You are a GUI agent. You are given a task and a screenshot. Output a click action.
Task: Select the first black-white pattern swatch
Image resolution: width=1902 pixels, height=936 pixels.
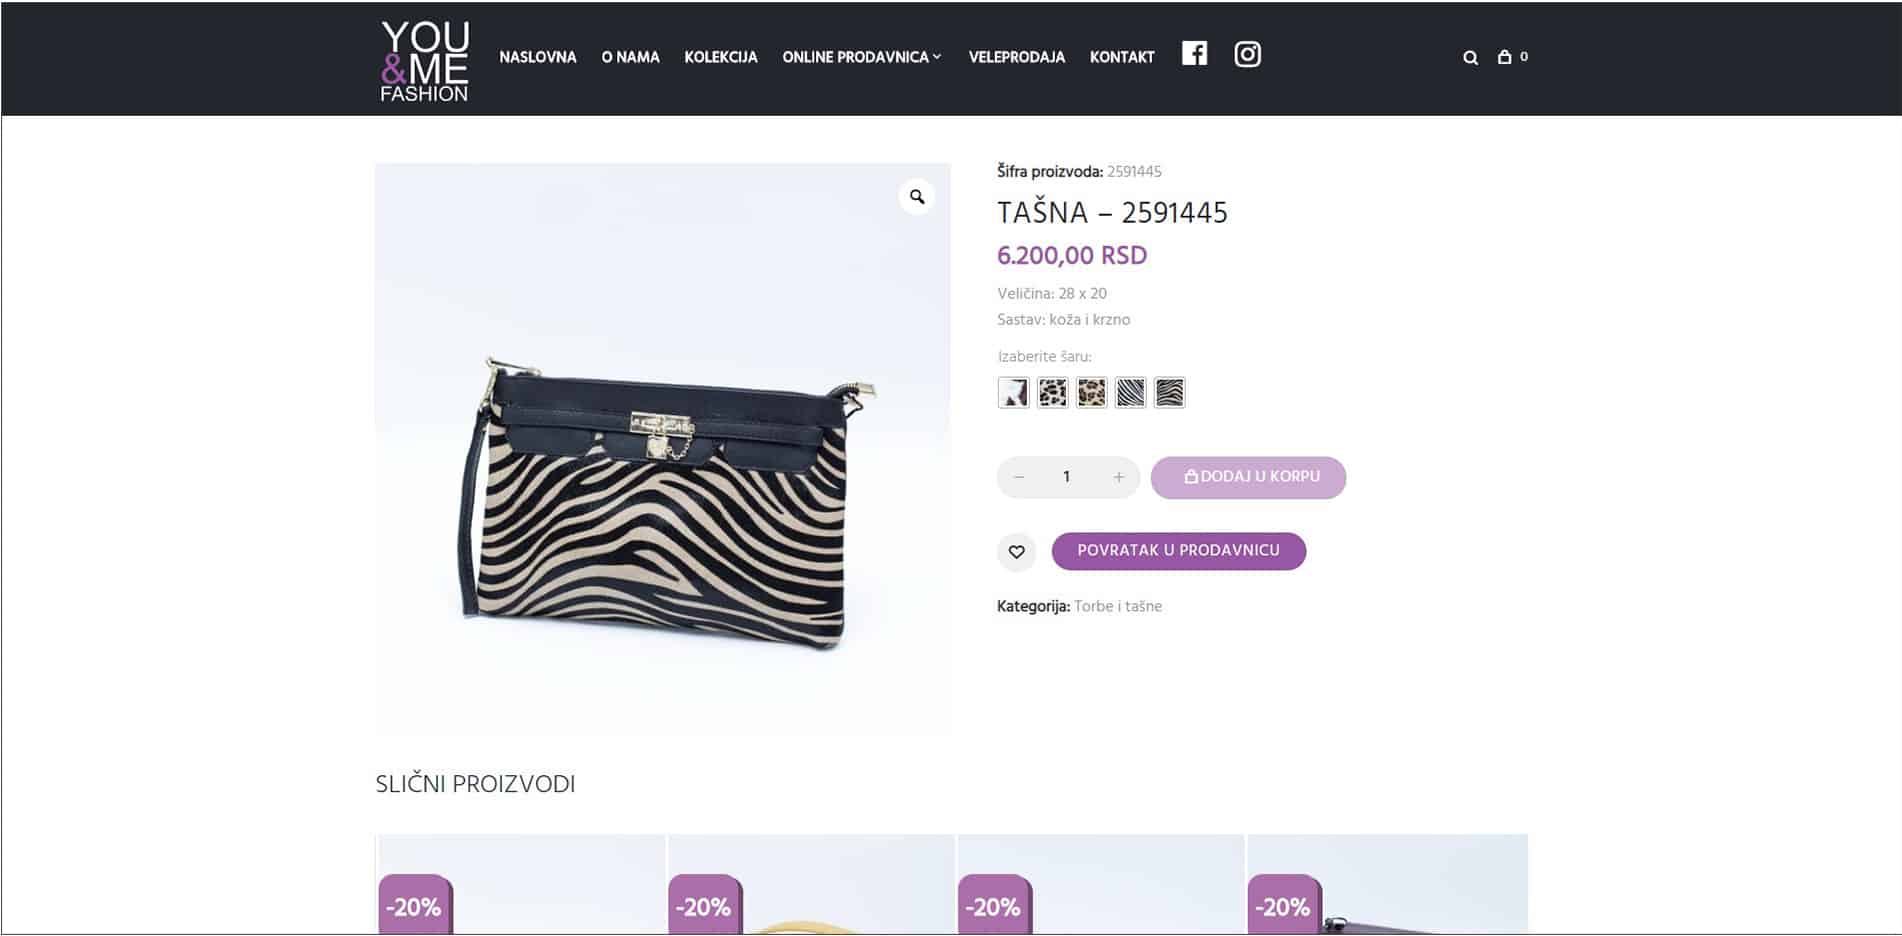1014,393
